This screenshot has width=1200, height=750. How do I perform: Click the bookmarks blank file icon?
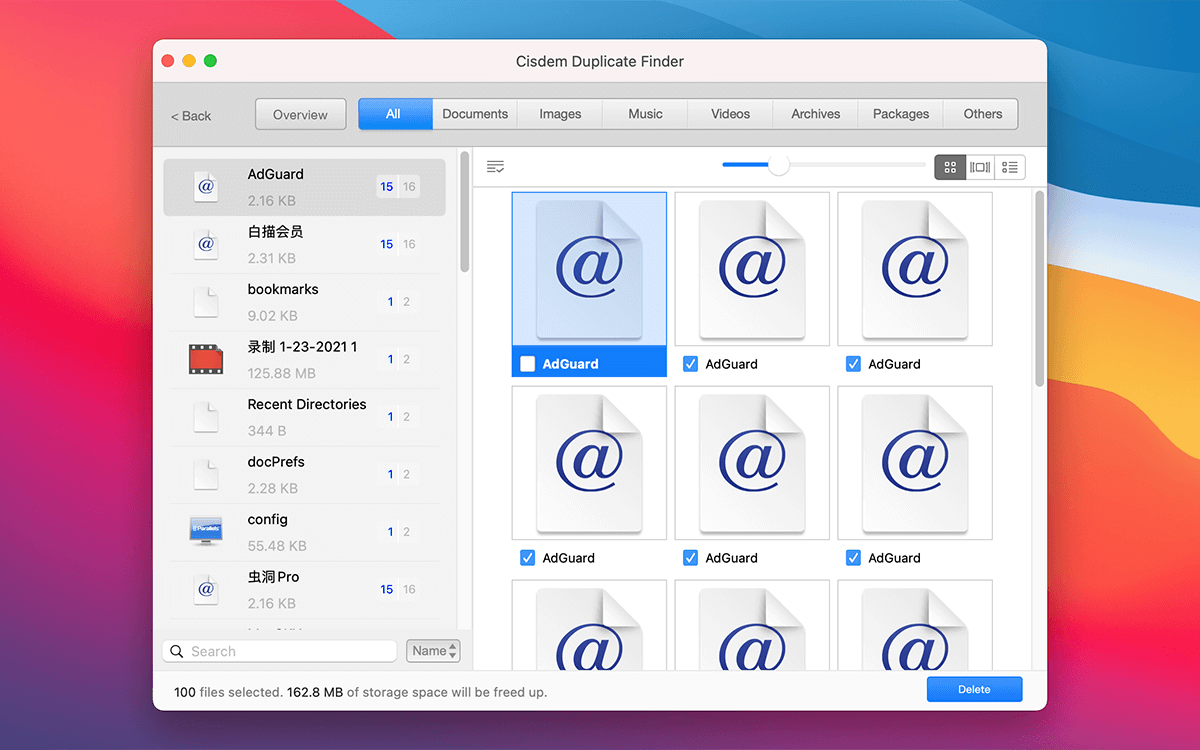click(x=206, y=302)
